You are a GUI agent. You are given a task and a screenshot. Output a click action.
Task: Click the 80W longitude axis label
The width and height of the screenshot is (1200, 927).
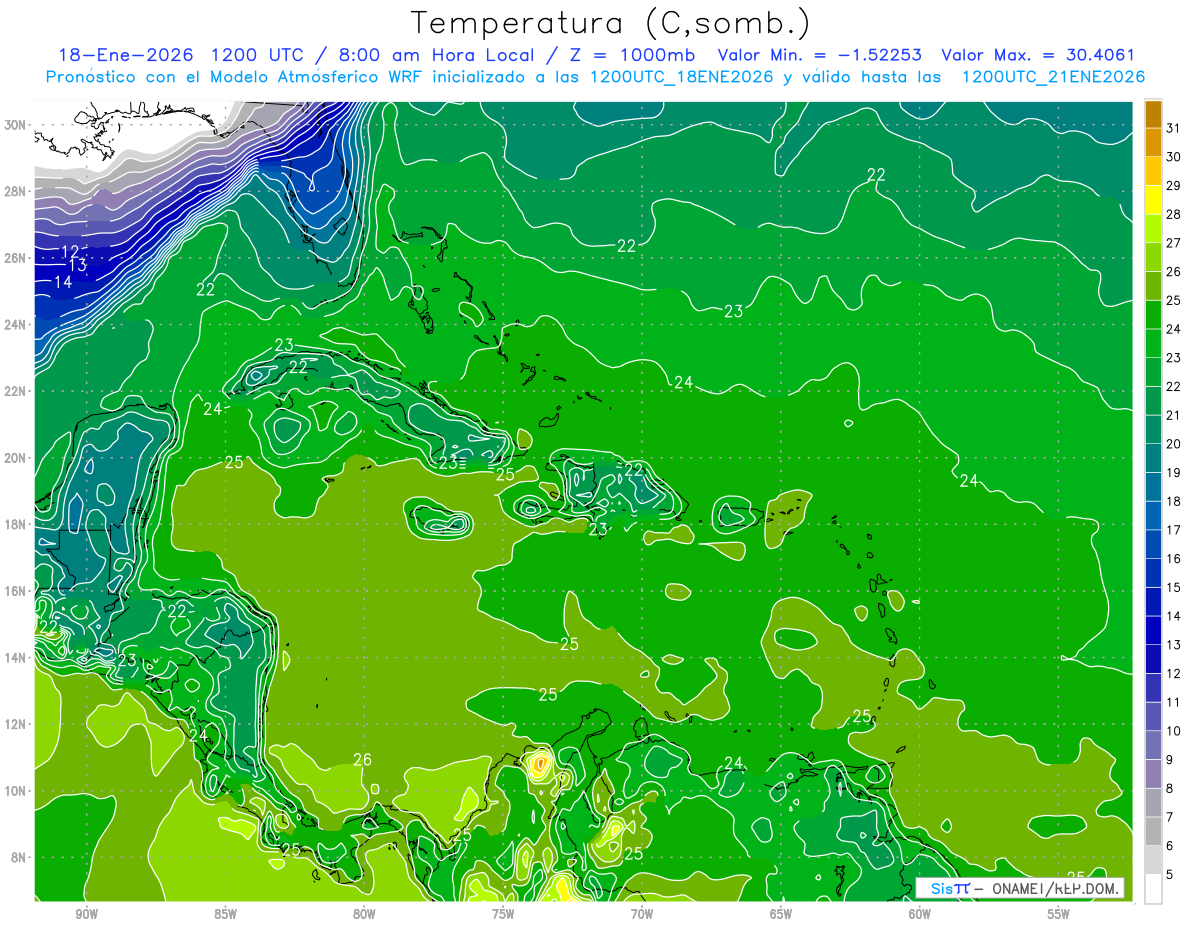364,915
